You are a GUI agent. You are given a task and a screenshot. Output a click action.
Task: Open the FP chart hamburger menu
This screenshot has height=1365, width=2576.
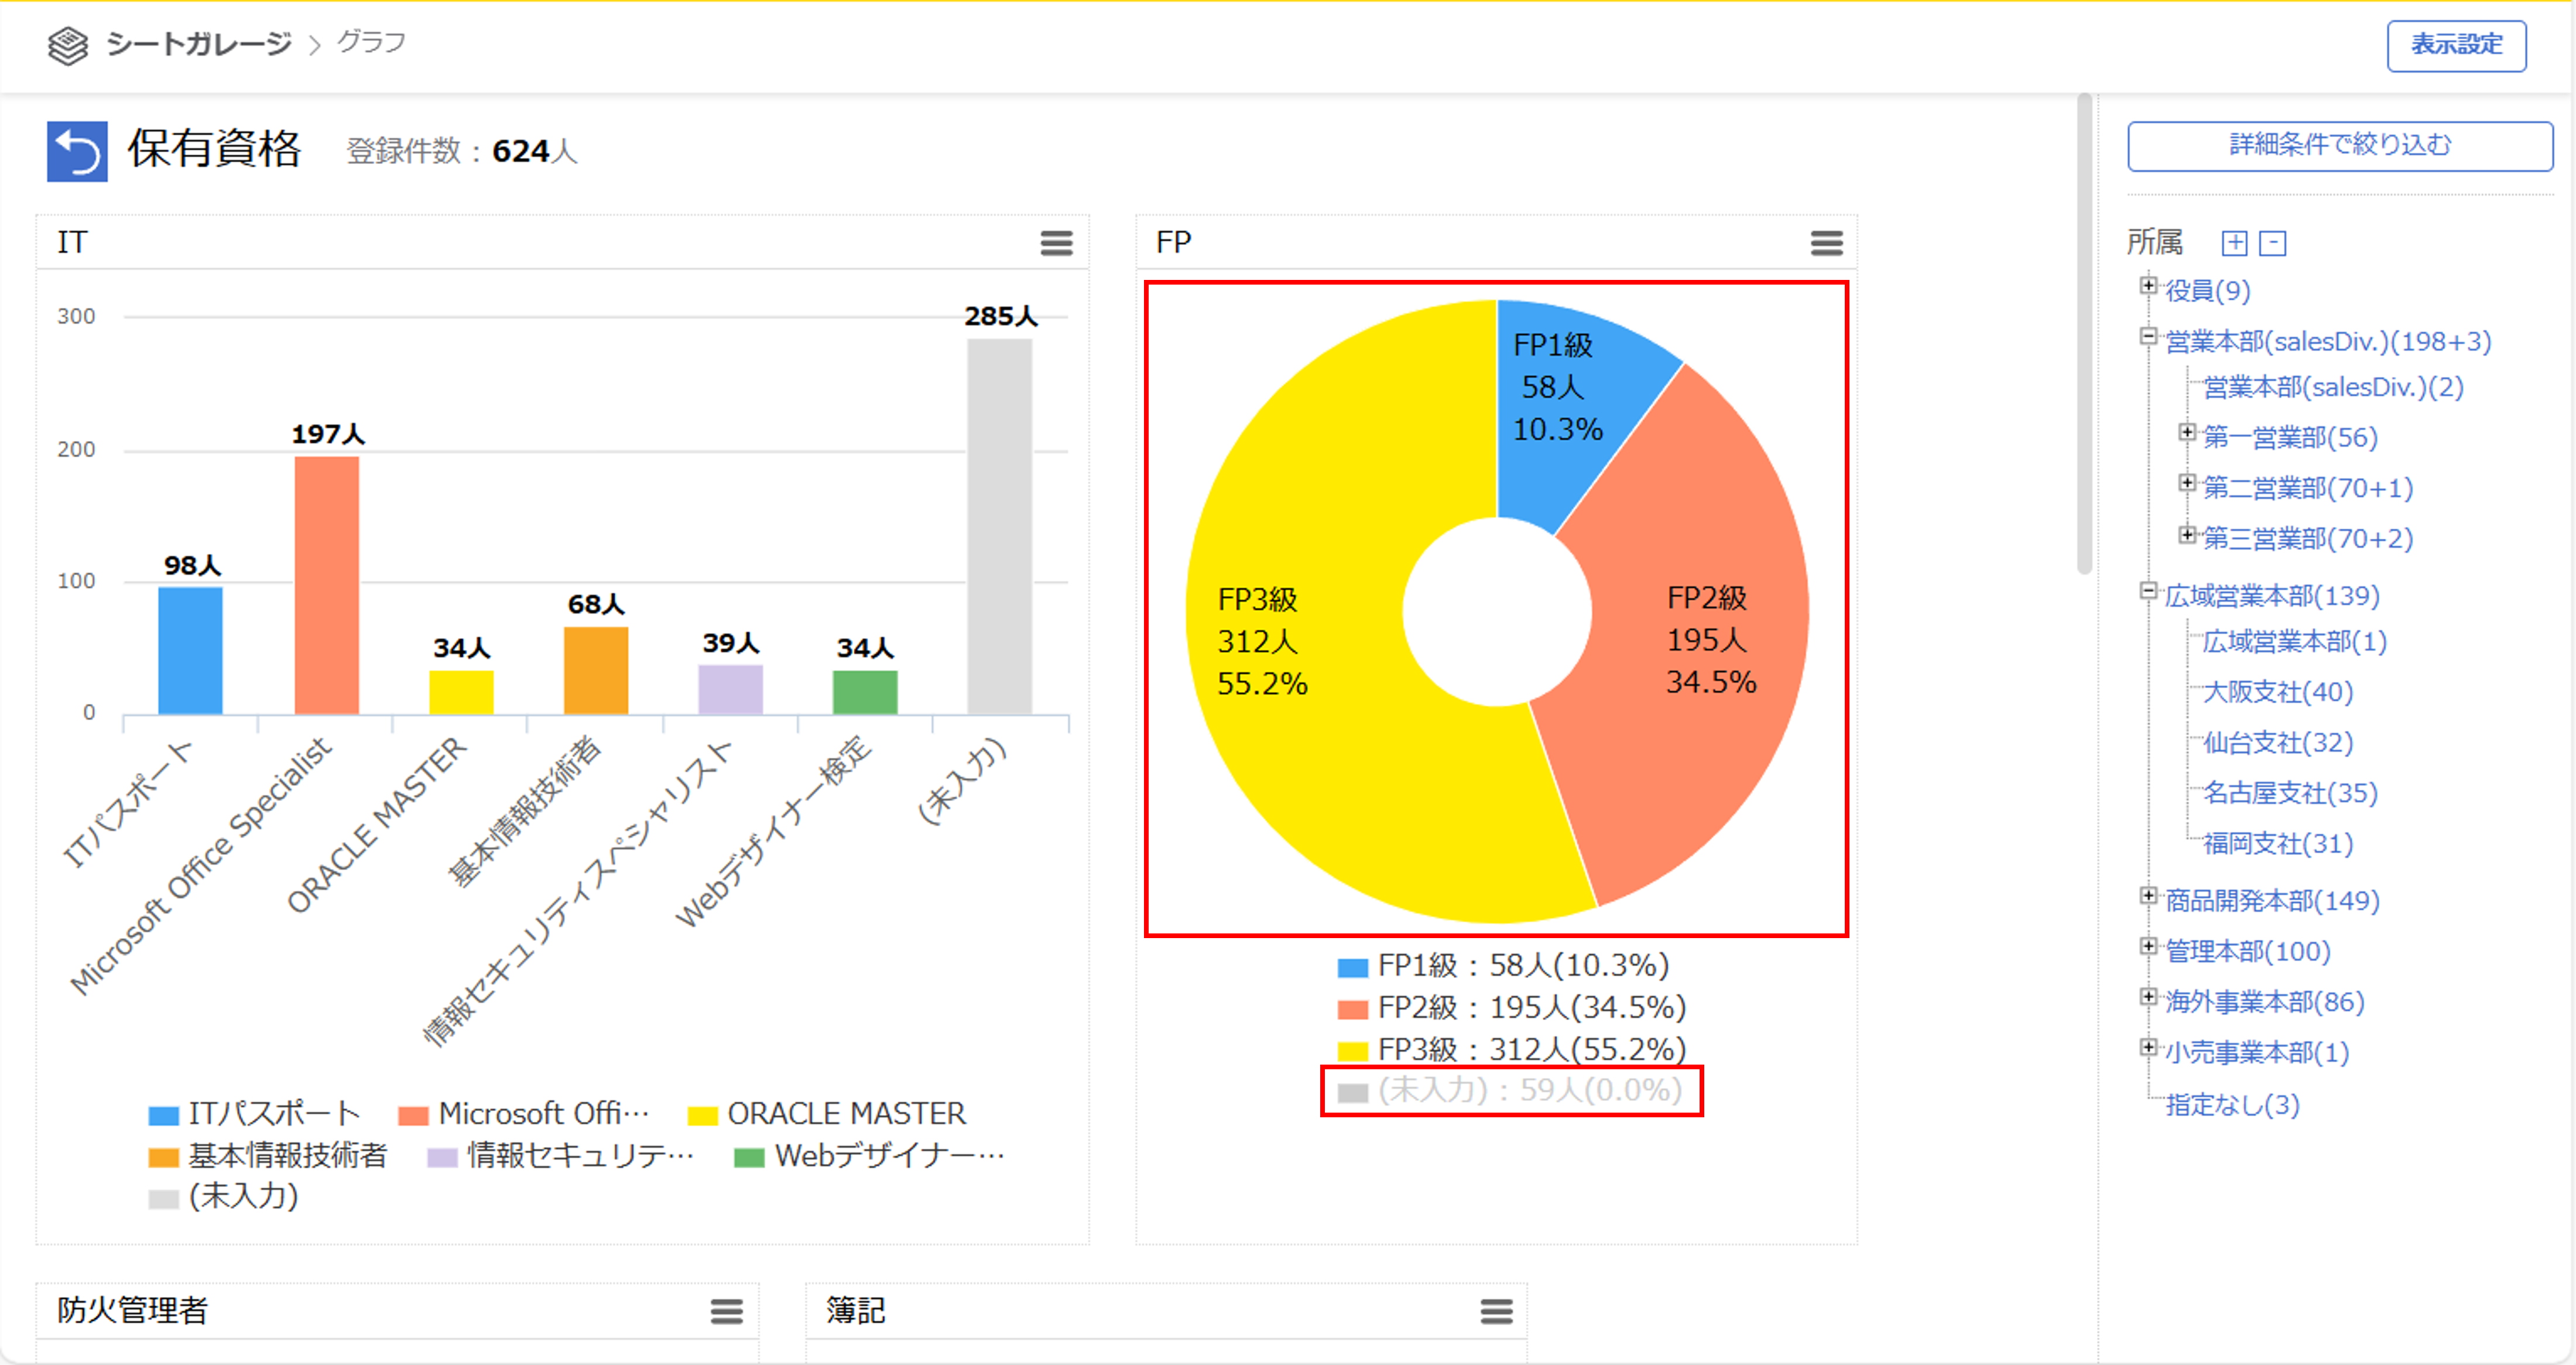pos(1826,243)
